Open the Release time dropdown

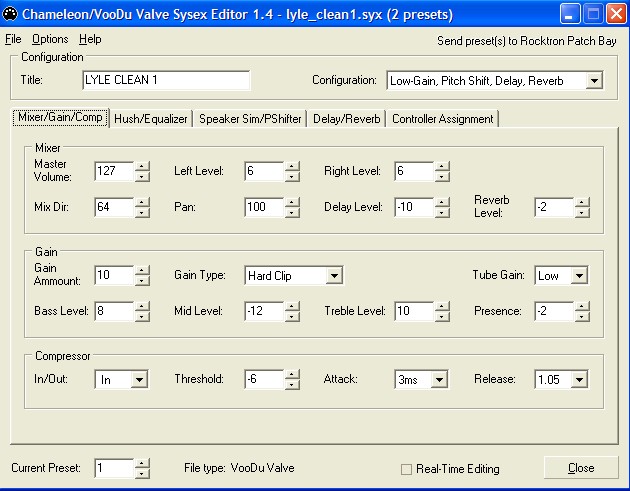[579, 379]
